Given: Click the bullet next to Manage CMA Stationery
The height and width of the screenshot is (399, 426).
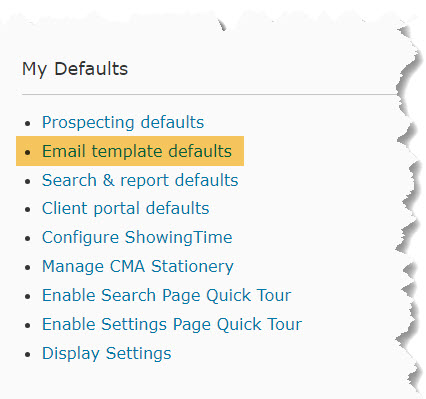Looking at the screenshot, I should click(x=27, y=268).
